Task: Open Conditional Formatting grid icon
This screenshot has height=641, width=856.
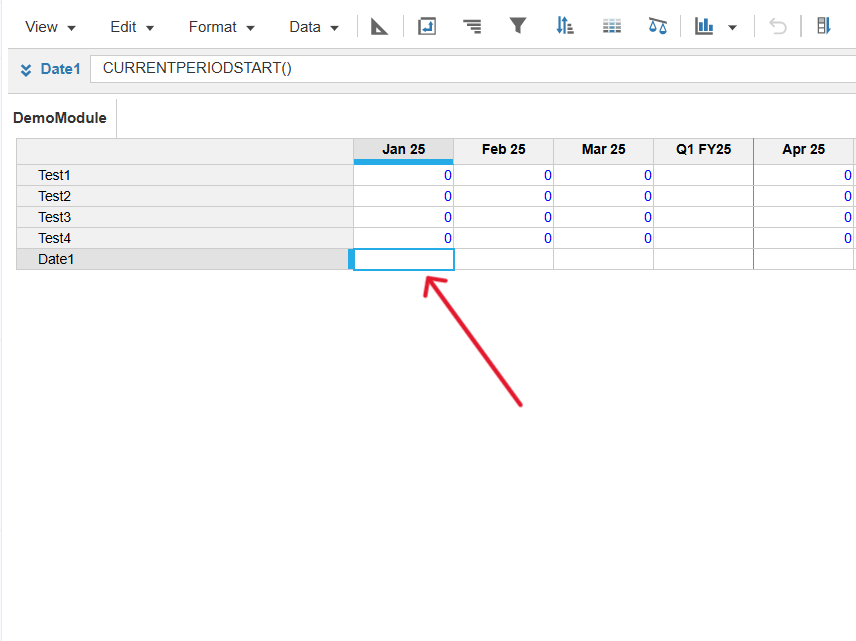Action: pyautogui.click(x=612, y=26)
